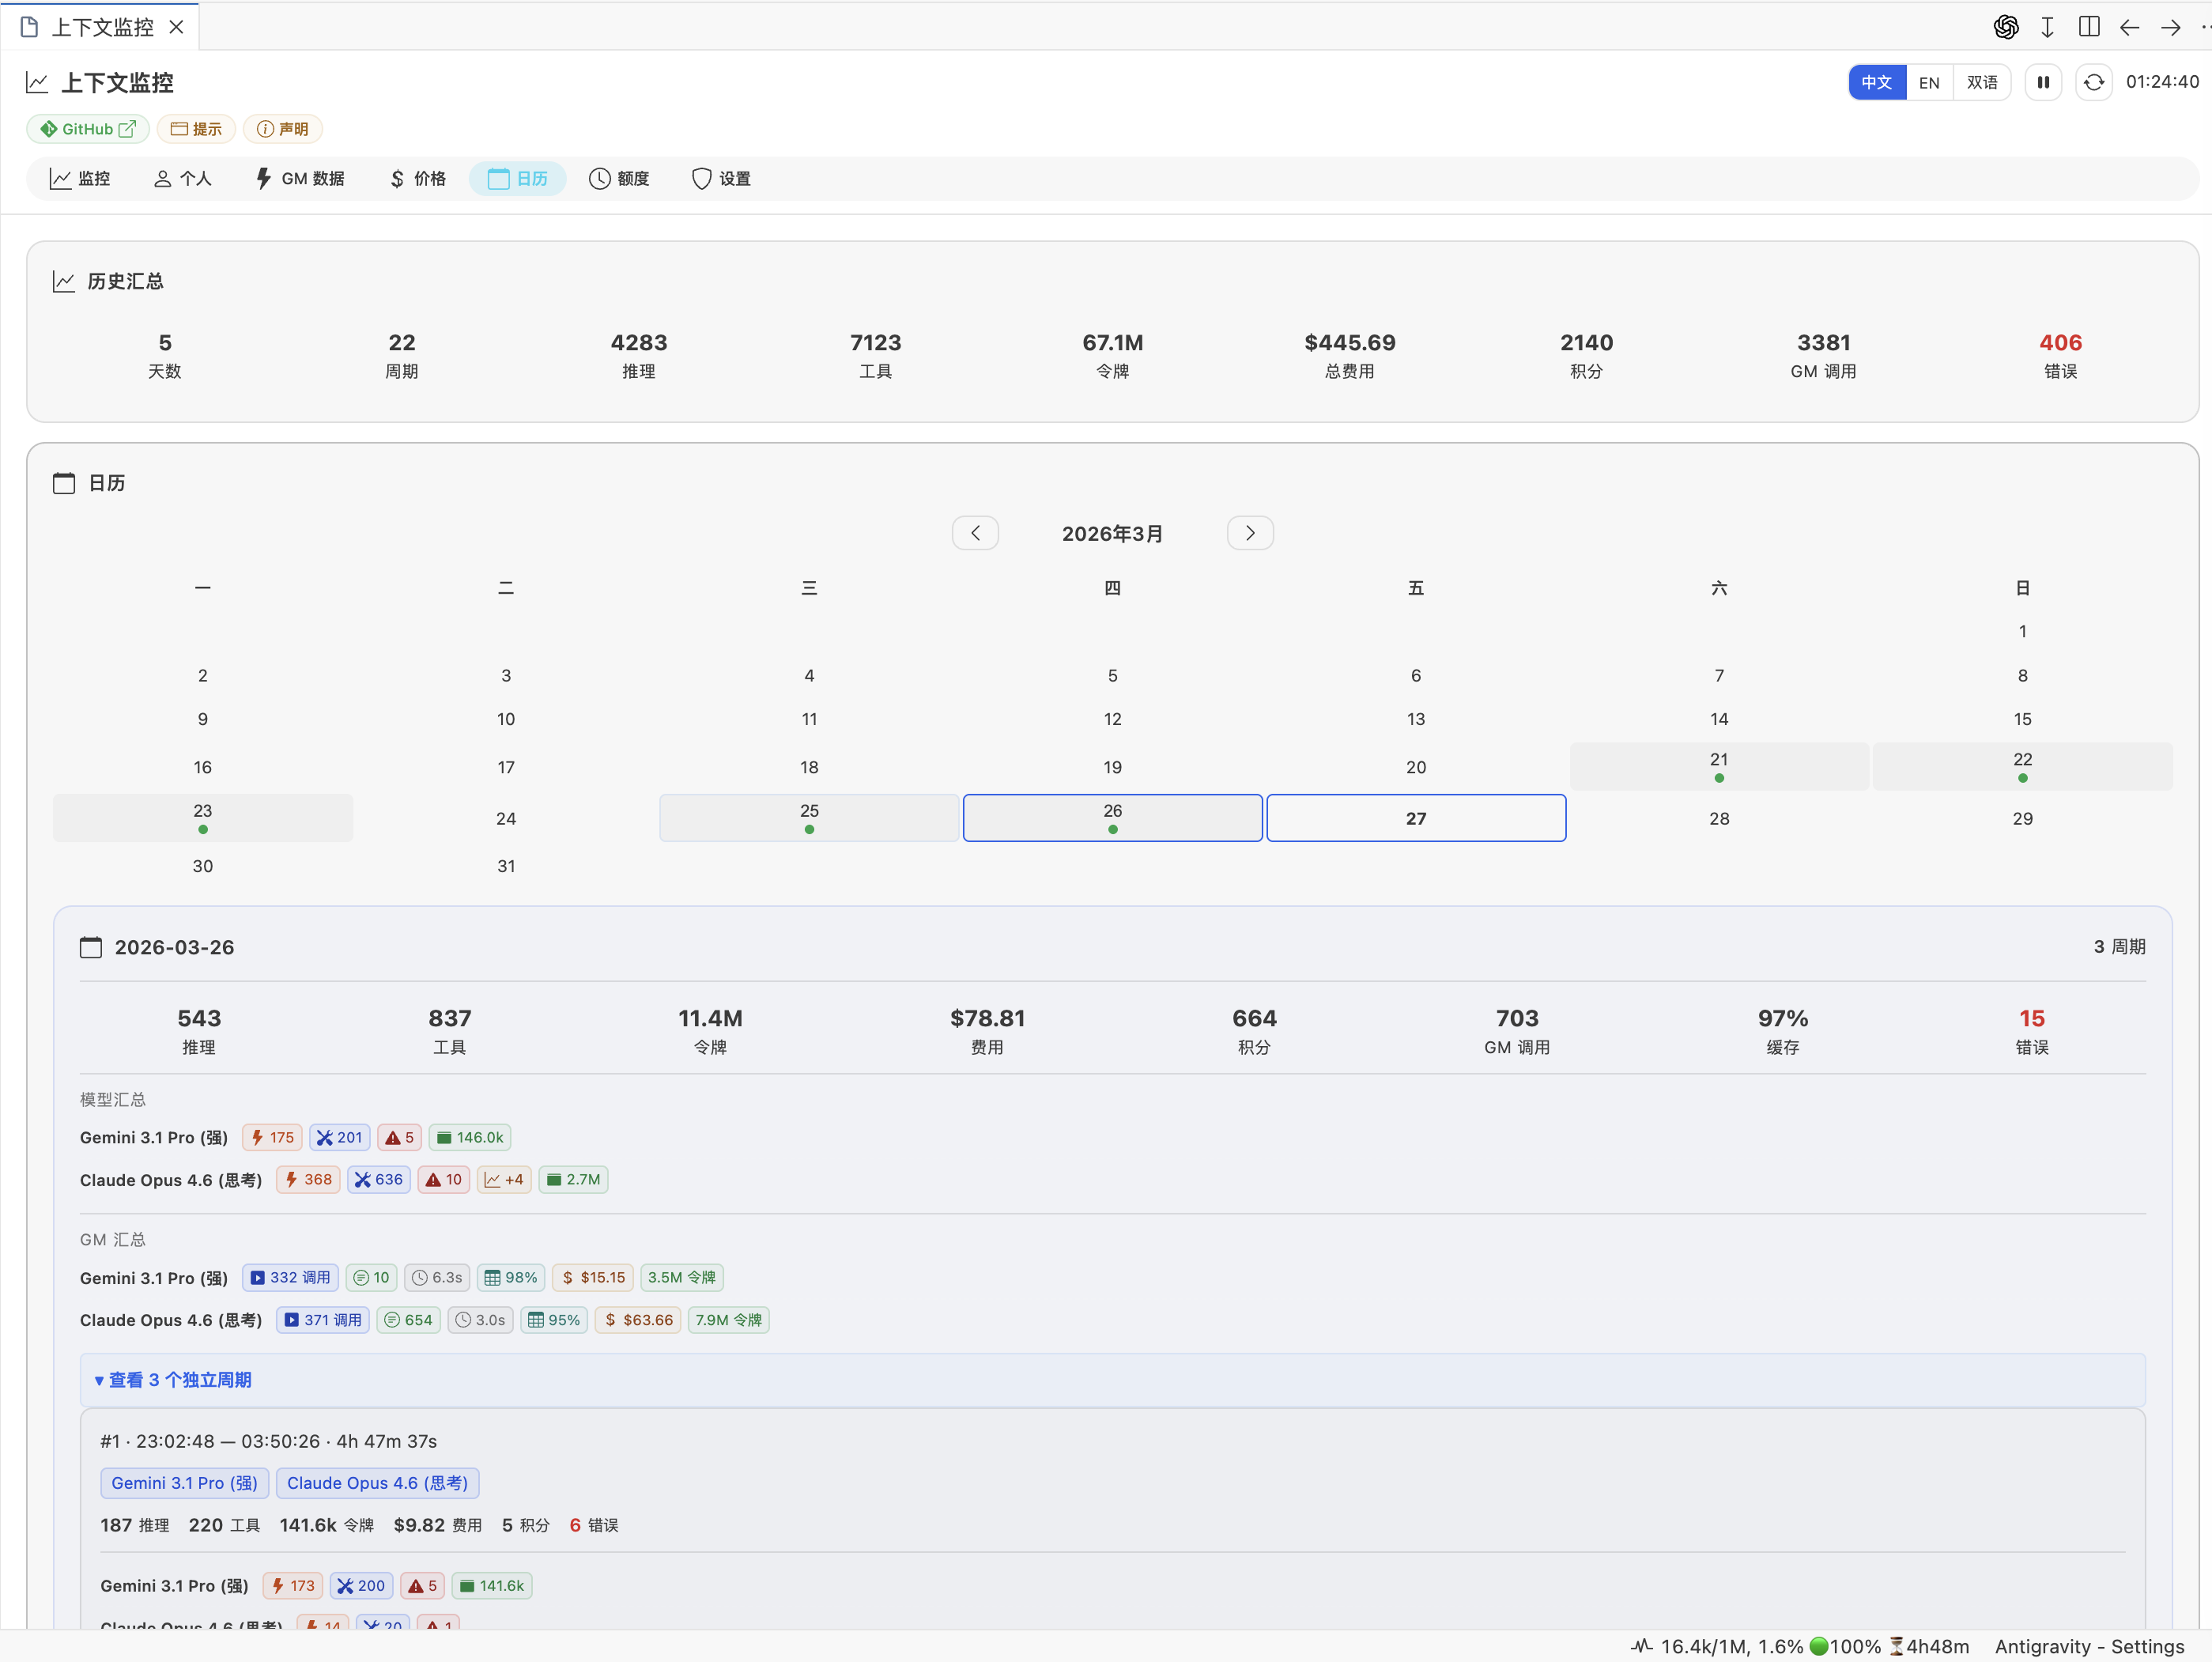Image resolution: width=2212 pixels, height=1662 pixels.
Task: Open the 设置 tab with shield icon
Action: pyautogui.click(x=721, y=179)
